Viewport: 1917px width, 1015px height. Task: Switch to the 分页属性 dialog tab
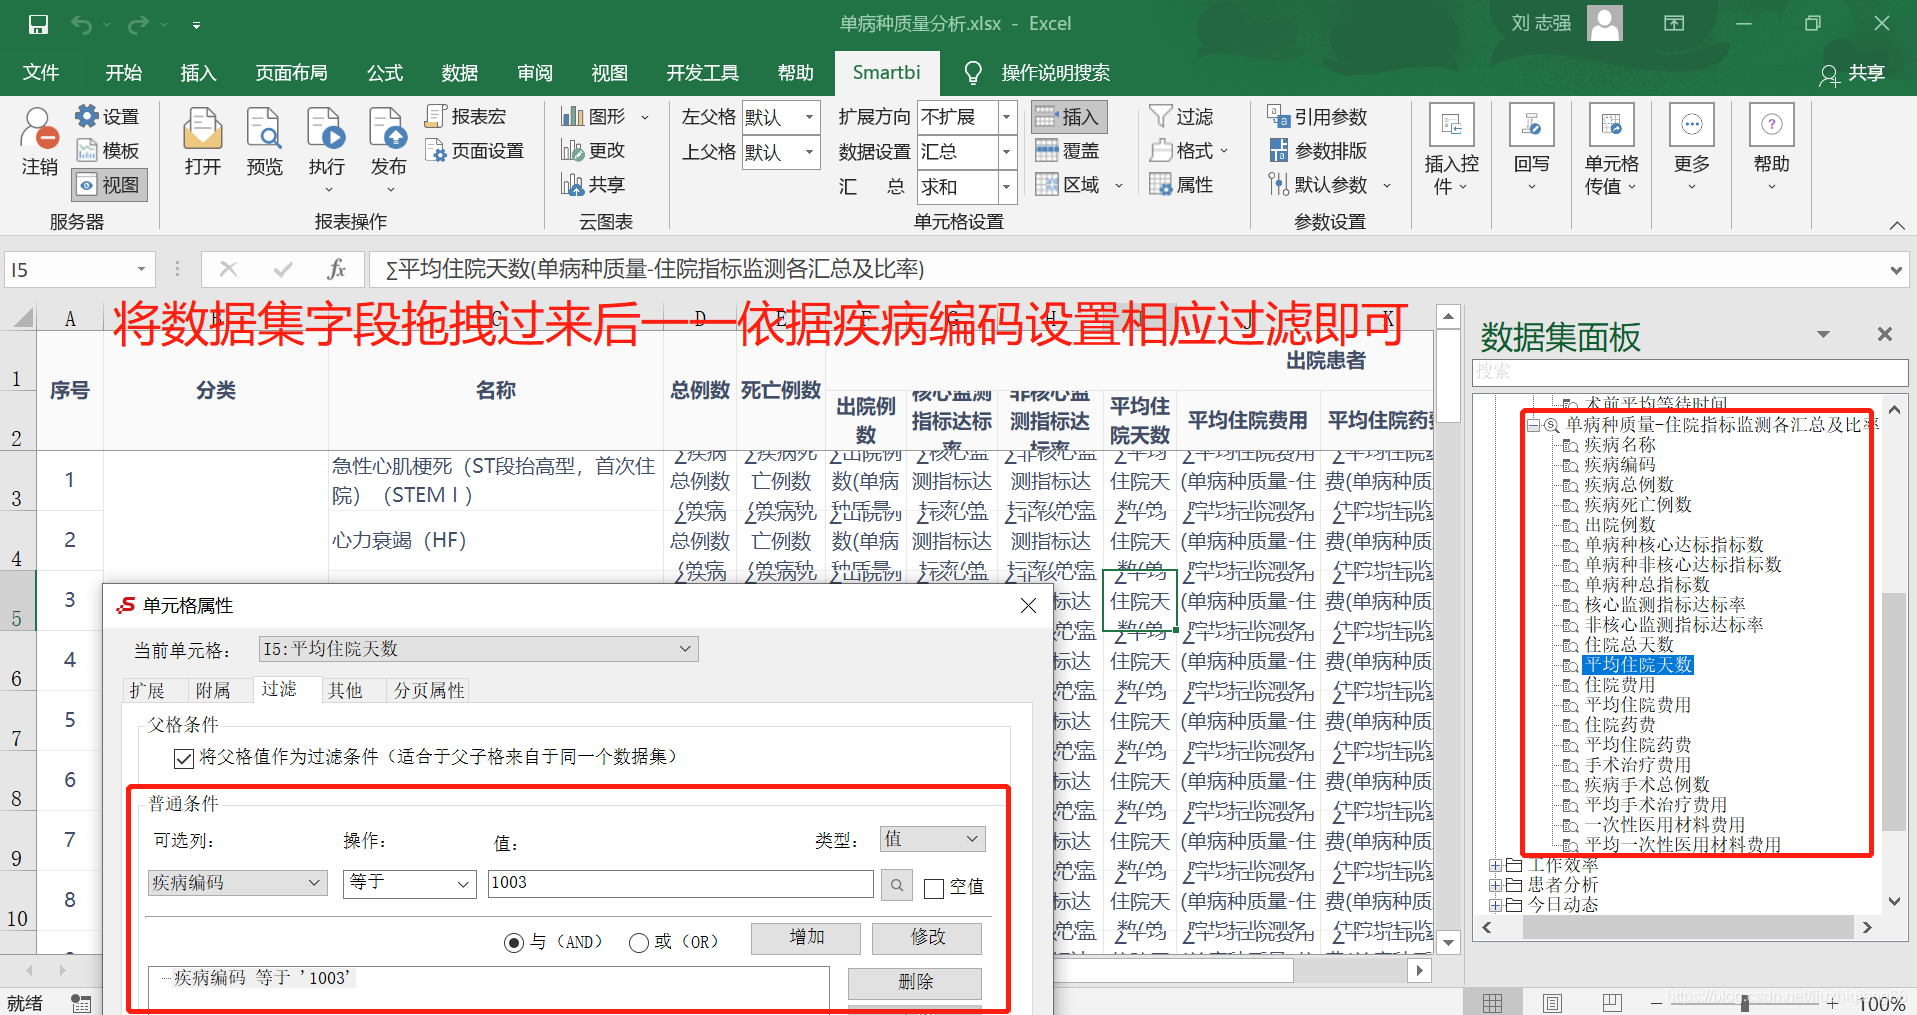pyautogui.click(x=429, y=691)
